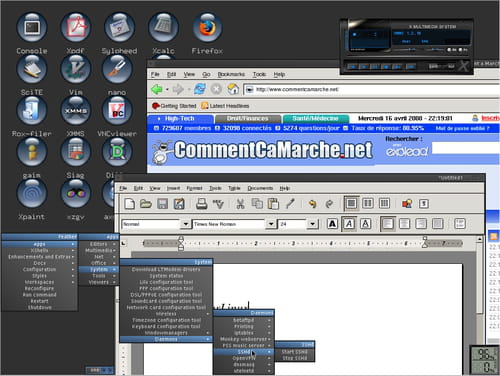This screenshot has width=500, height=376.
Task: Undo last action in word processor
Action: pyautogui.click(x=312, y=203)
